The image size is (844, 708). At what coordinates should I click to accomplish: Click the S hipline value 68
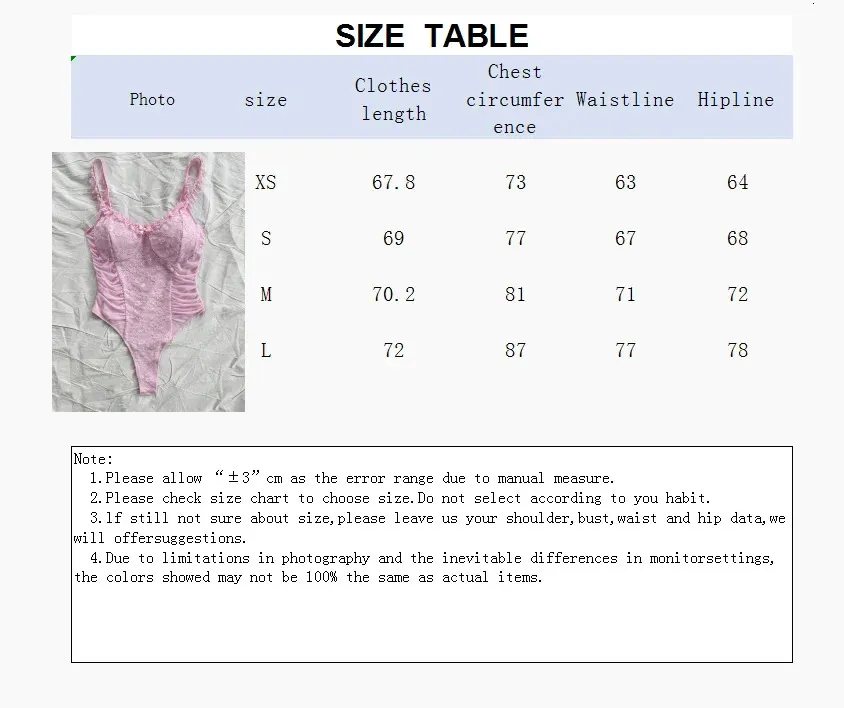(x=737, y=238)
